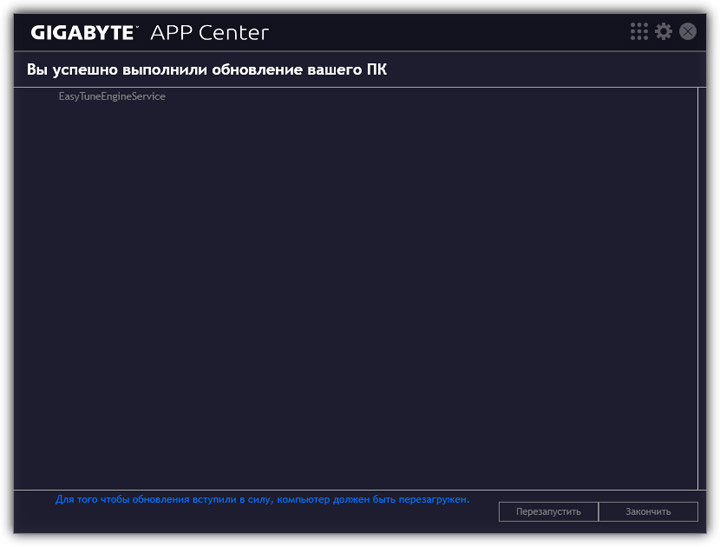Click the Перезапустить button
Image resolution: width=720 pixels, height=547 pixels.
pos(548,512)
